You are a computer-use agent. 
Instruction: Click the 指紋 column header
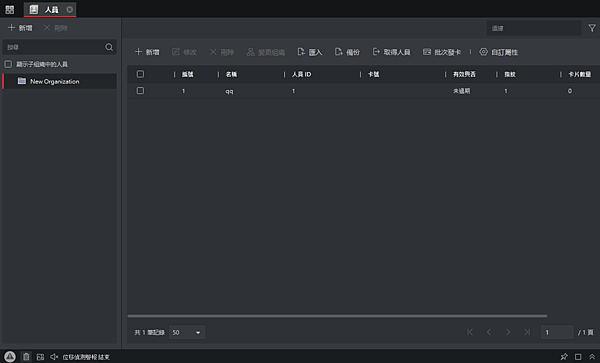point(510,74)
